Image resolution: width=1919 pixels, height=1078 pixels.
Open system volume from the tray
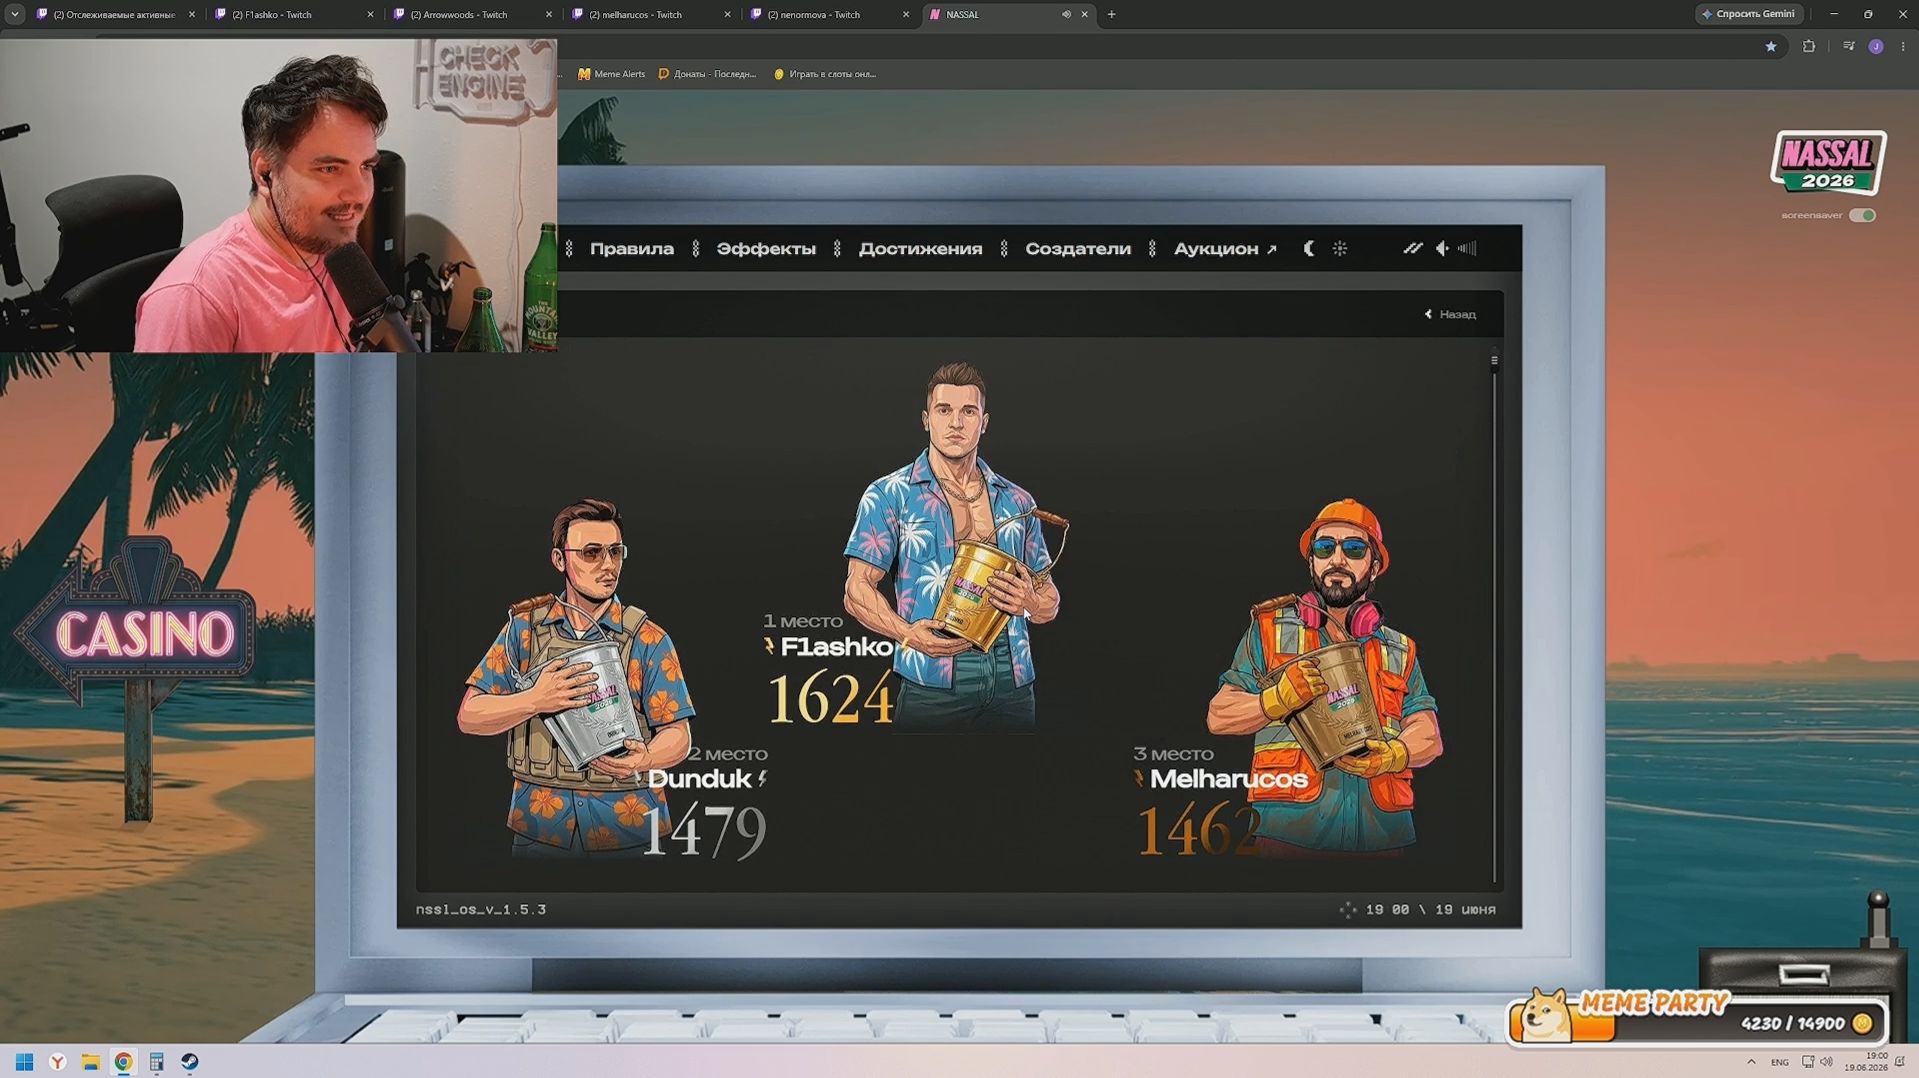[1826, 1062]
